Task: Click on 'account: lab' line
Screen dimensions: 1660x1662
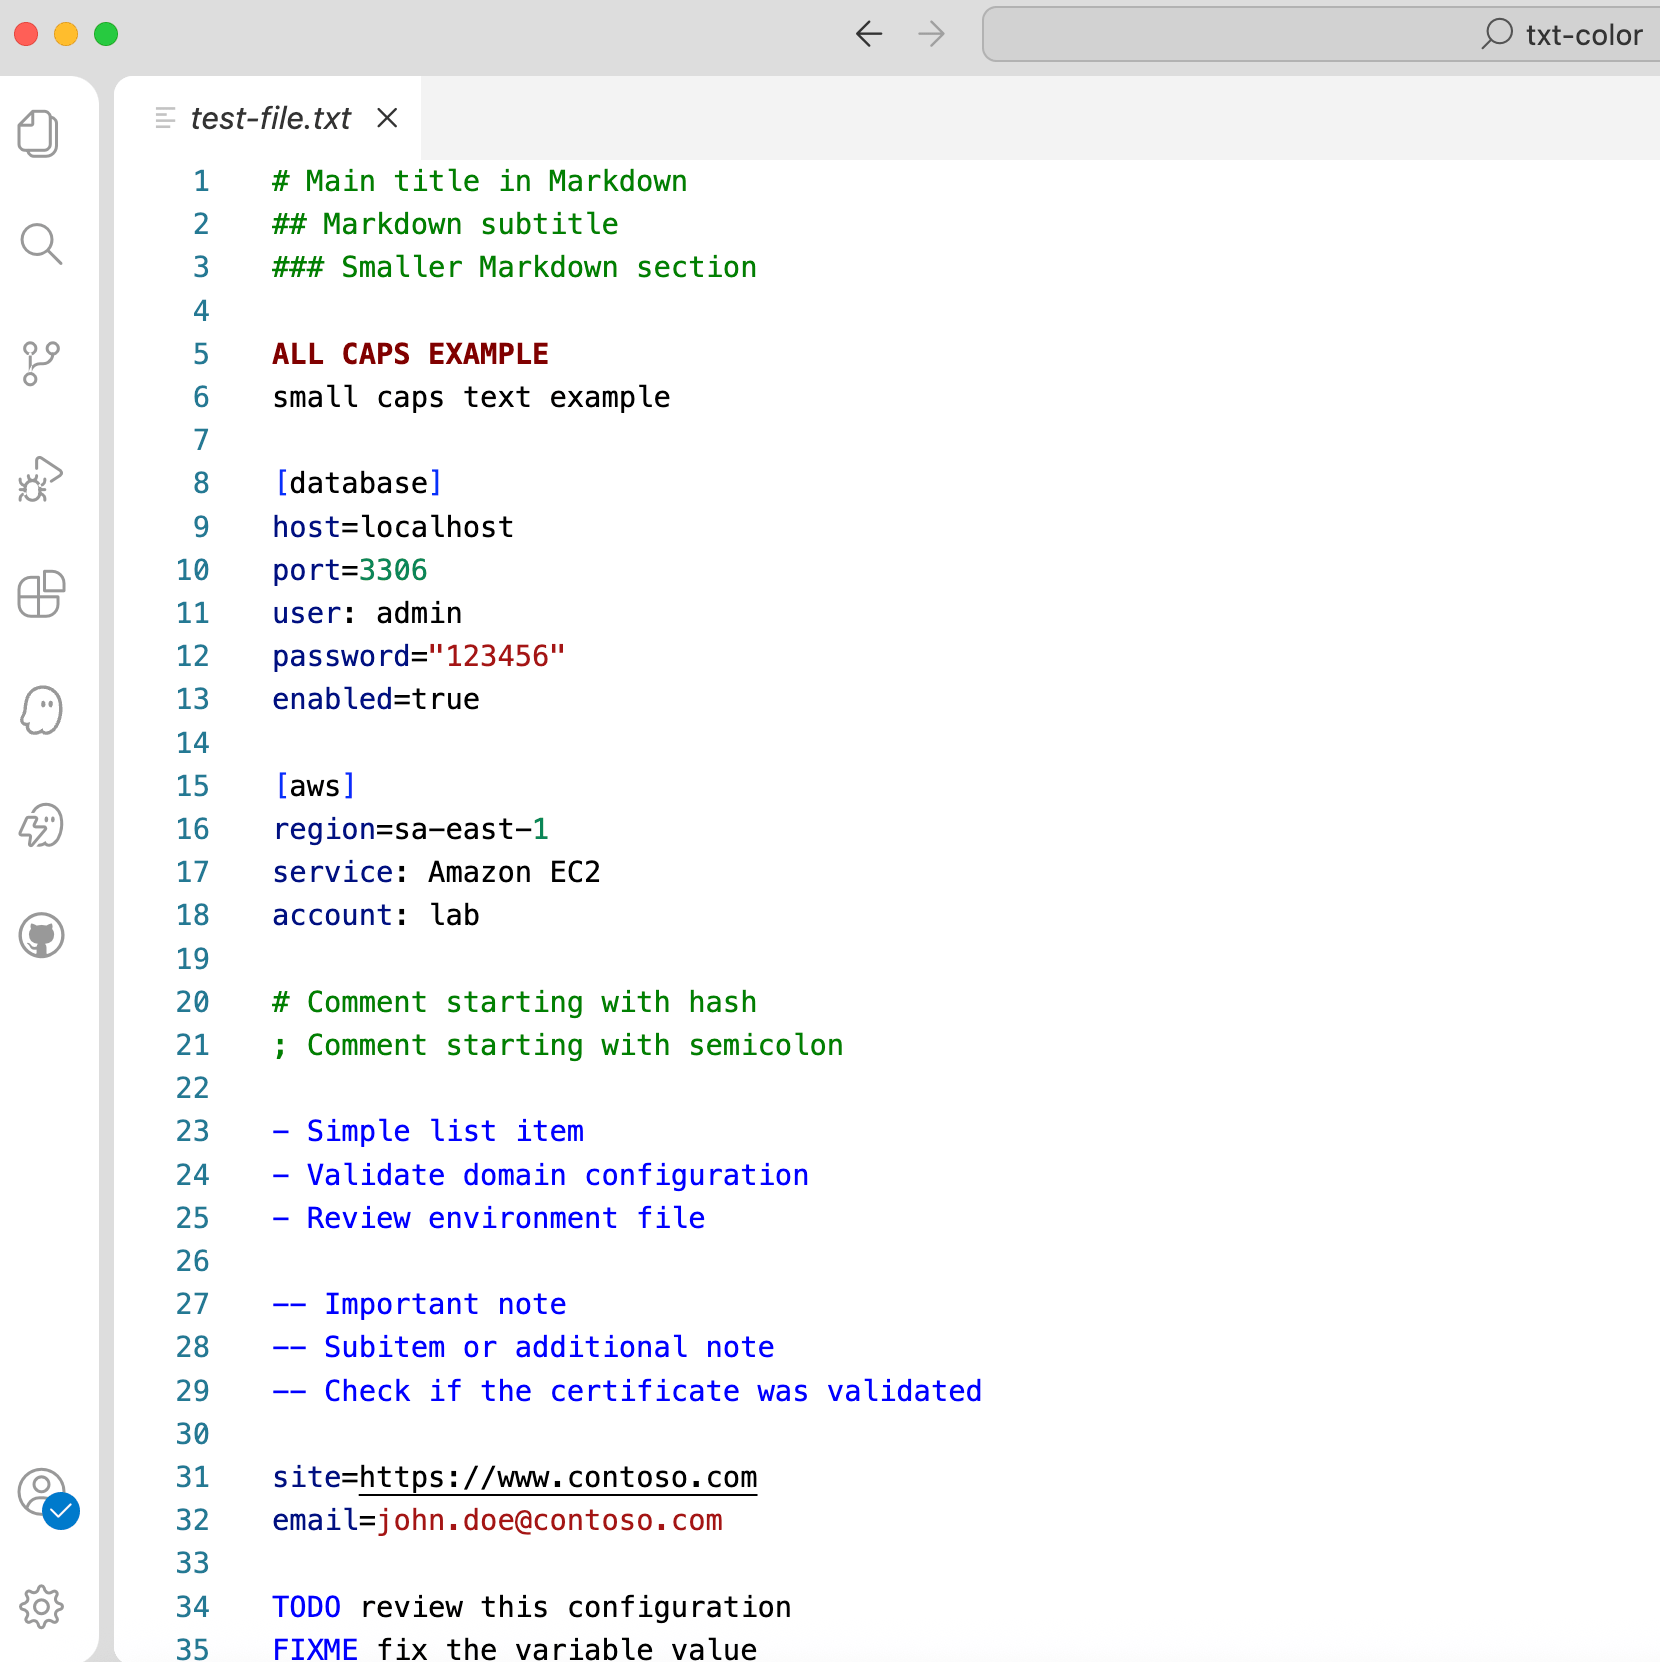Action: (376, 915)
